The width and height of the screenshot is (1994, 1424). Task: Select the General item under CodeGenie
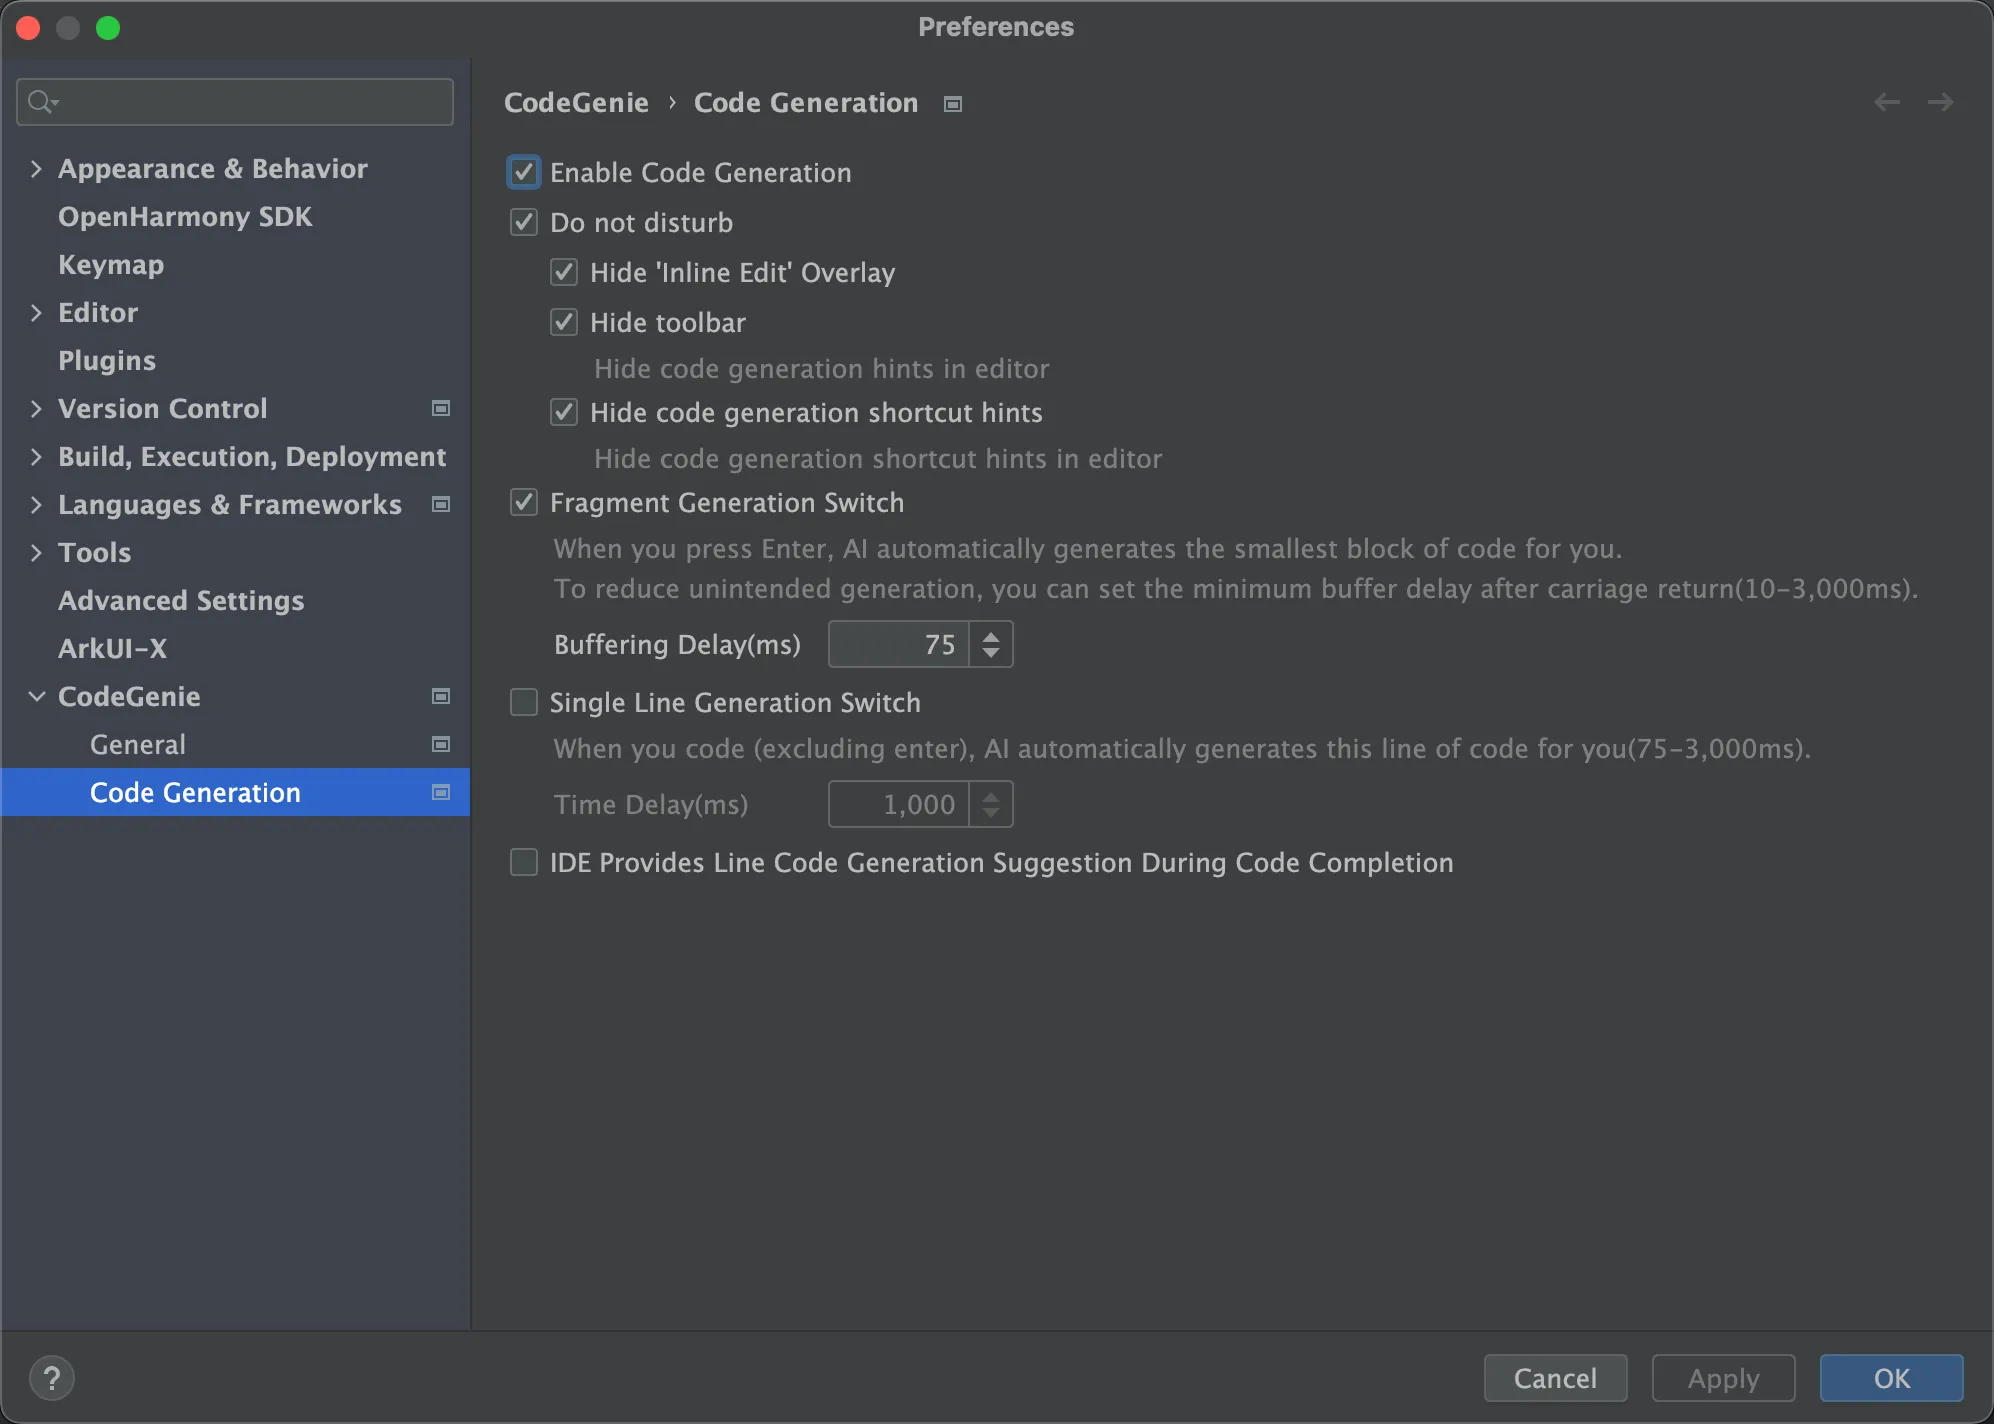(138, 744)
